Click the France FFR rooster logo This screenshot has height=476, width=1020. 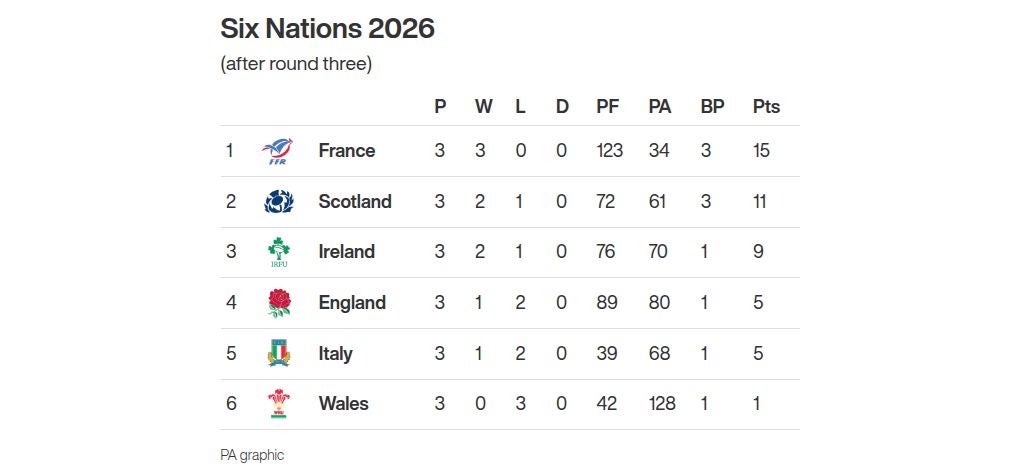277,152
